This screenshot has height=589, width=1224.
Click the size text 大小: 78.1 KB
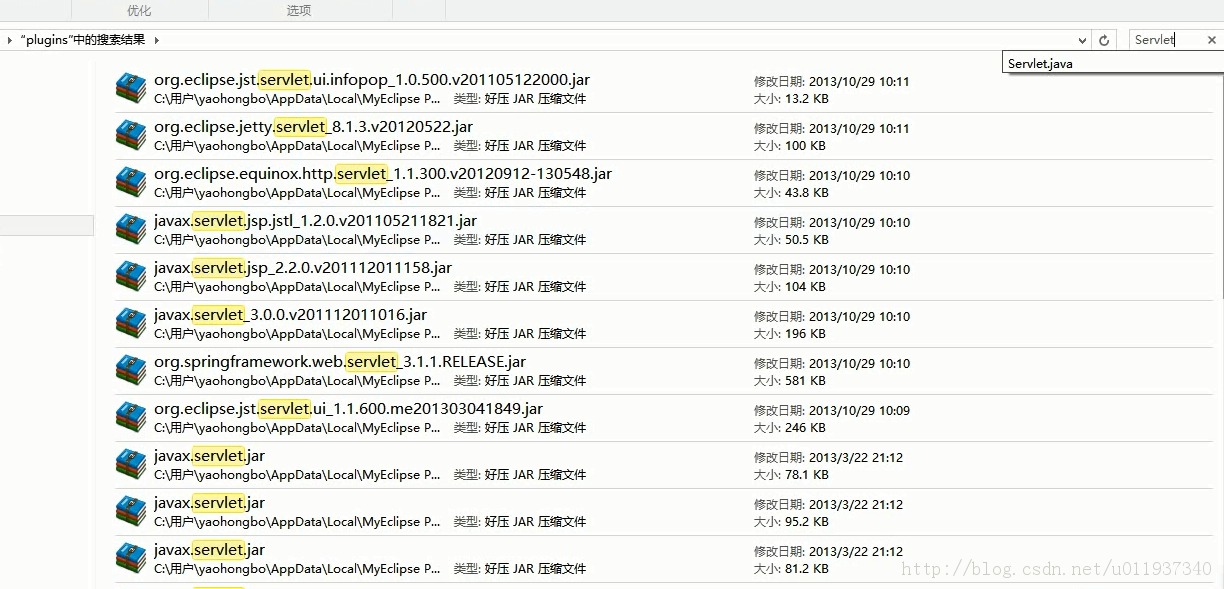[791, 475]
